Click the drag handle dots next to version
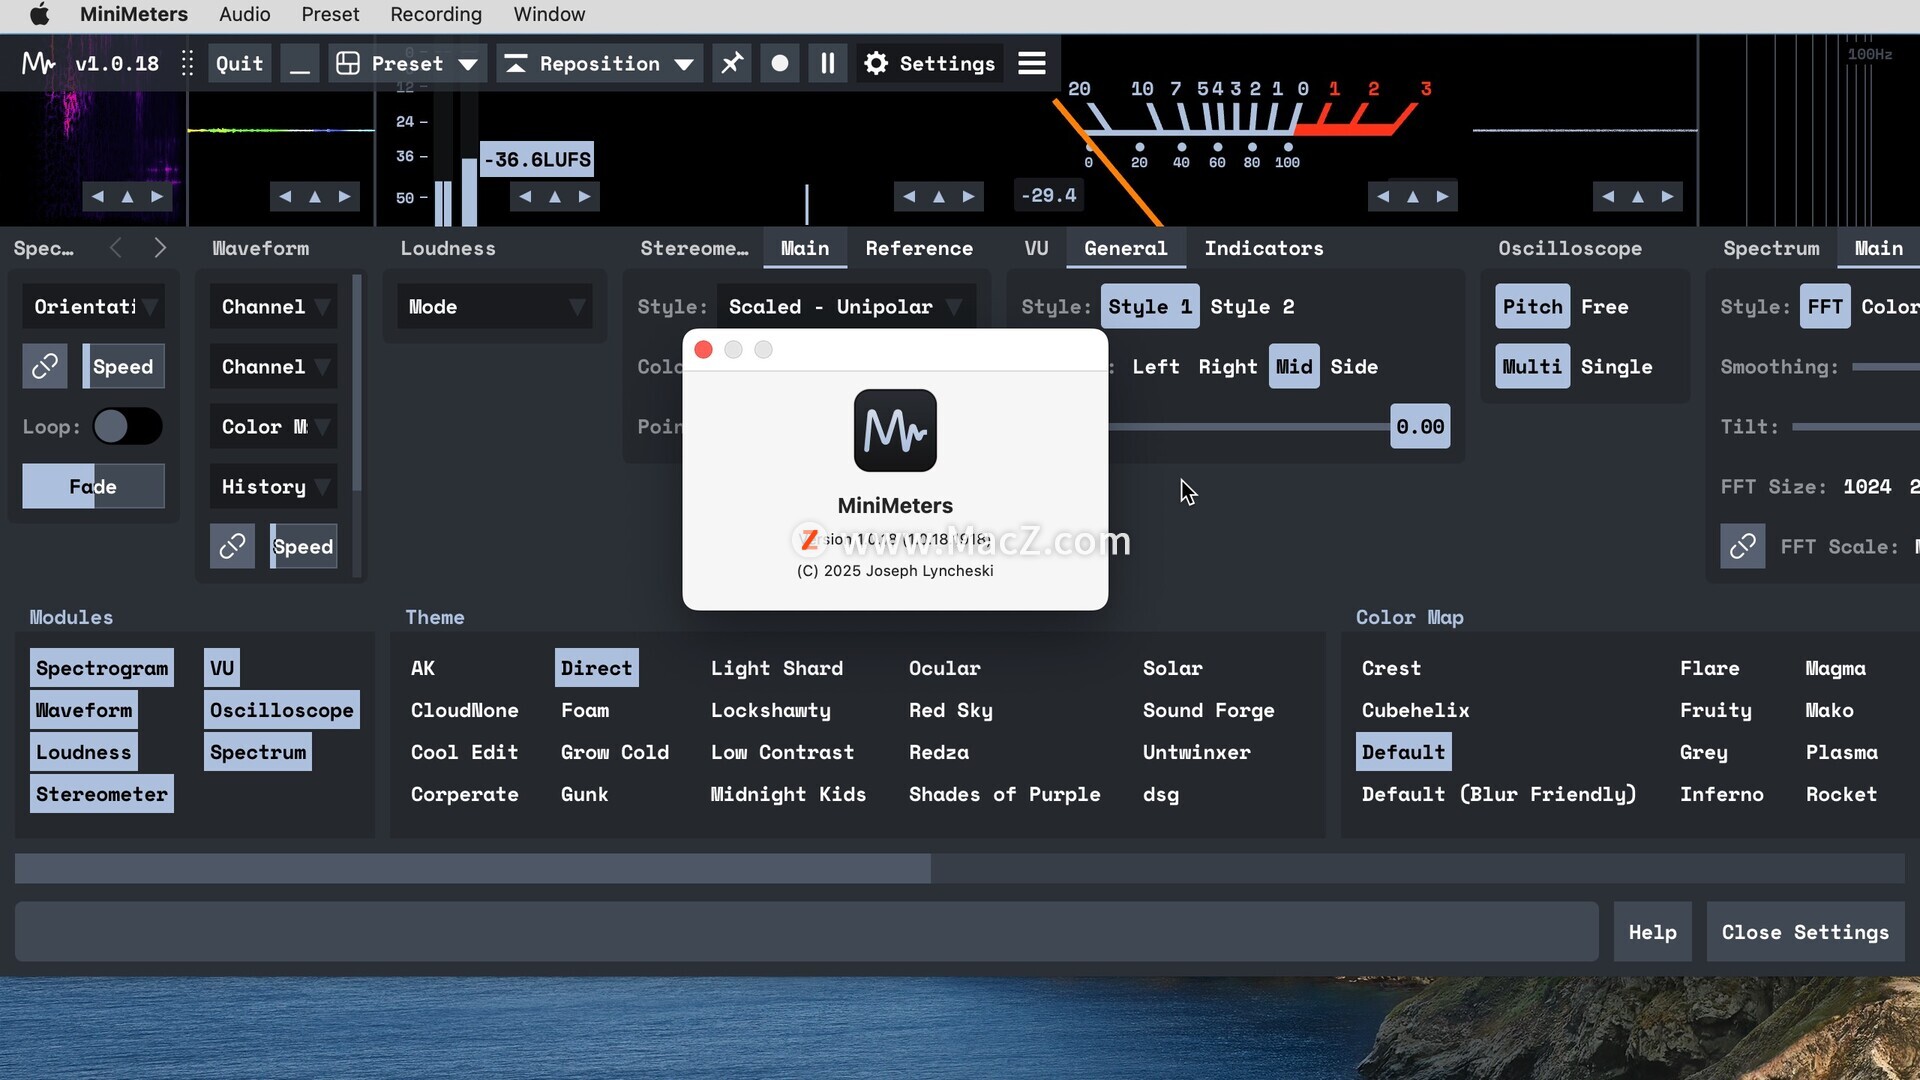1920x1080 pixels. tap(187, 64)
